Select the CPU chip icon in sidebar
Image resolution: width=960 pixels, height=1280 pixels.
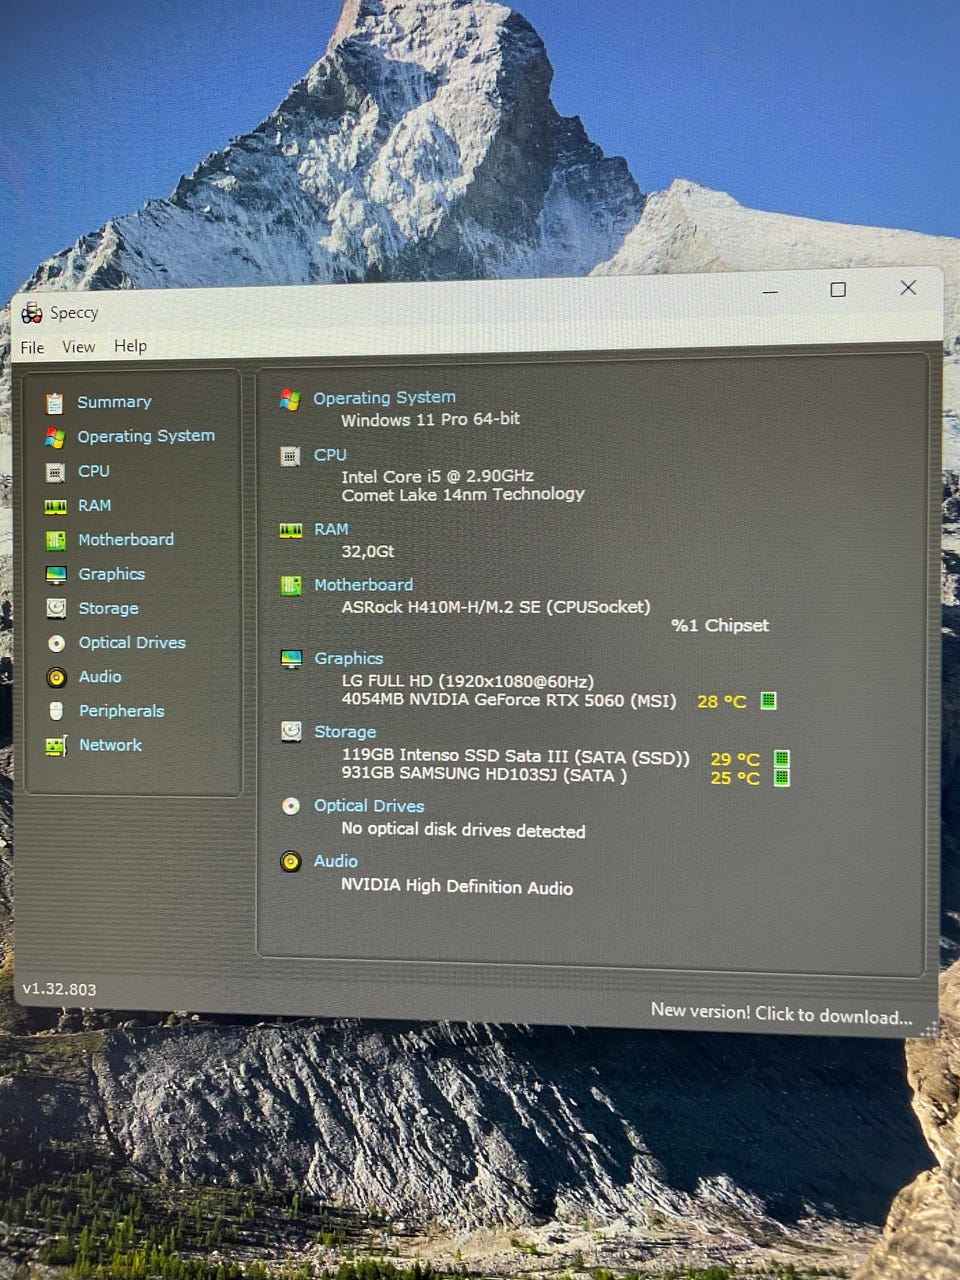point(56,472)
